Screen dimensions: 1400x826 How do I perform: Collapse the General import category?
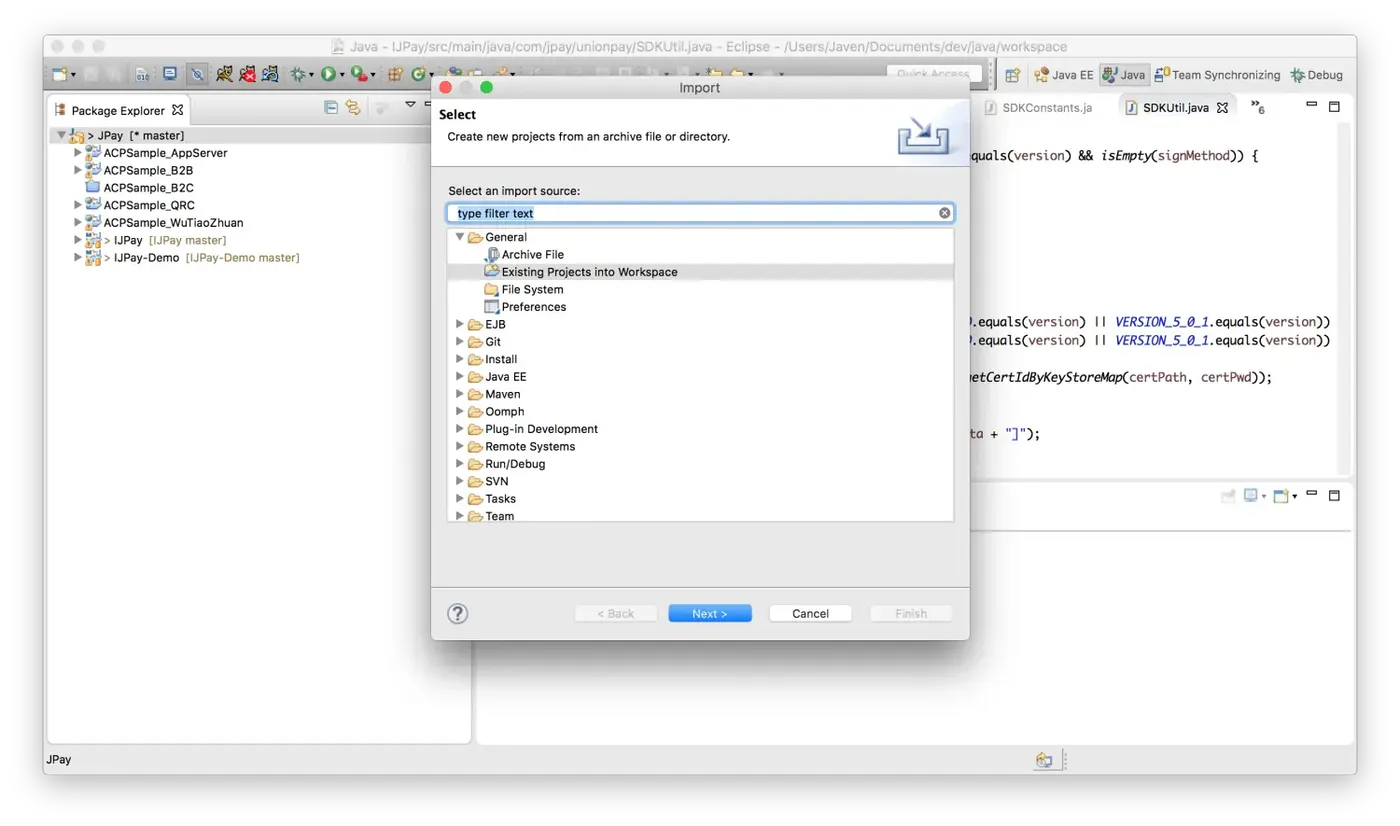(460, 237)
